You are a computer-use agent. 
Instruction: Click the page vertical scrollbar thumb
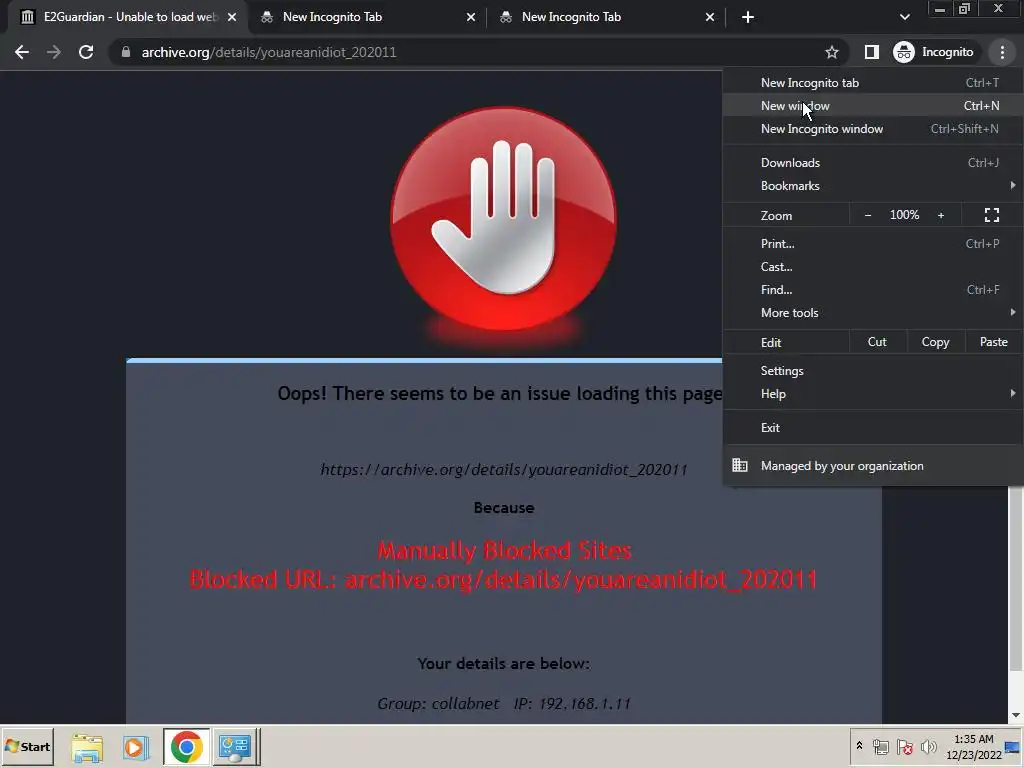point(1016,578)
